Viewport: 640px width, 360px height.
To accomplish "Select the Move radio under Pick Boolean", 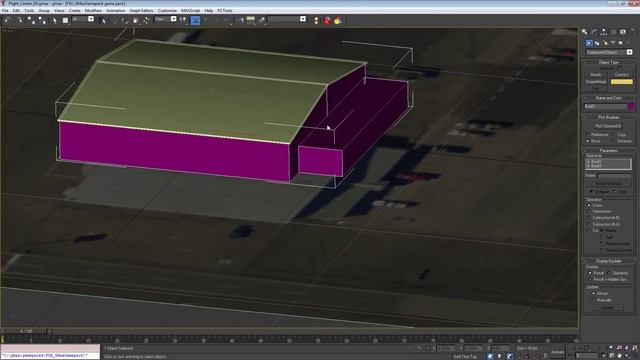I will 589,141.
